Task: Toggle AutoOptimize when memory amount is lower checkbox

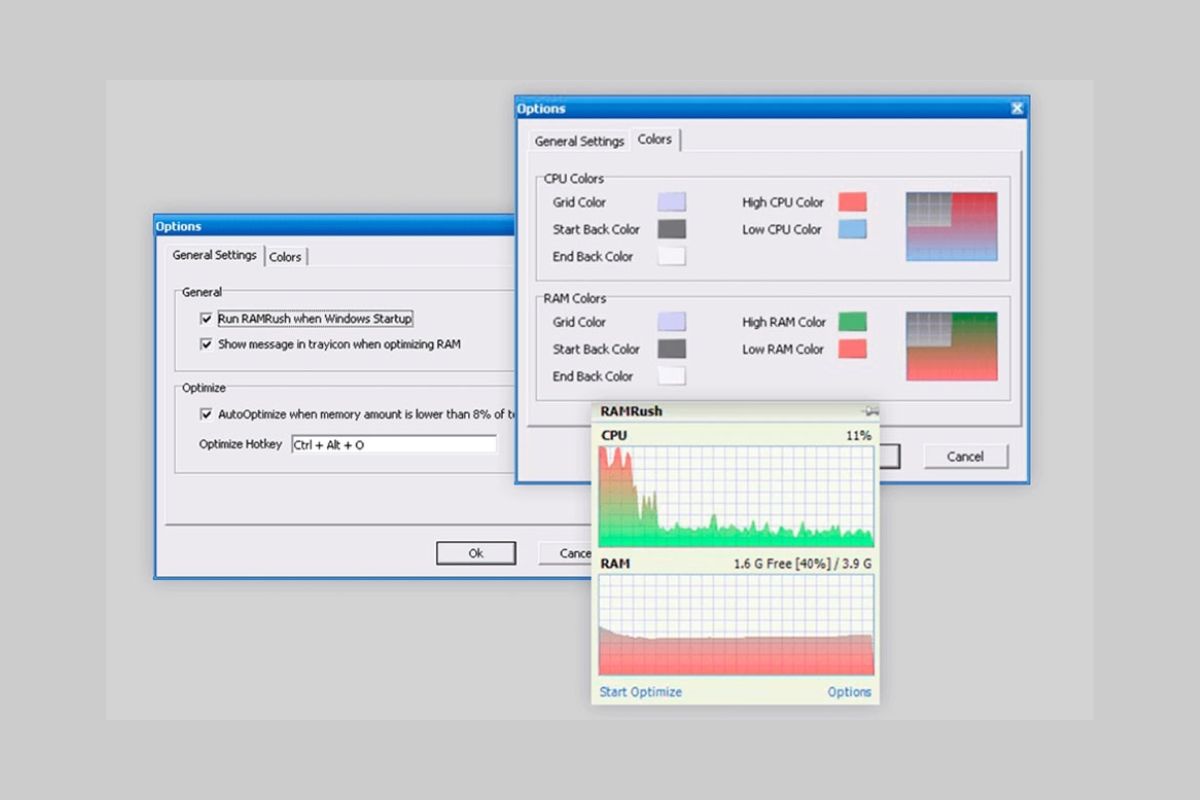Action: 207,414
